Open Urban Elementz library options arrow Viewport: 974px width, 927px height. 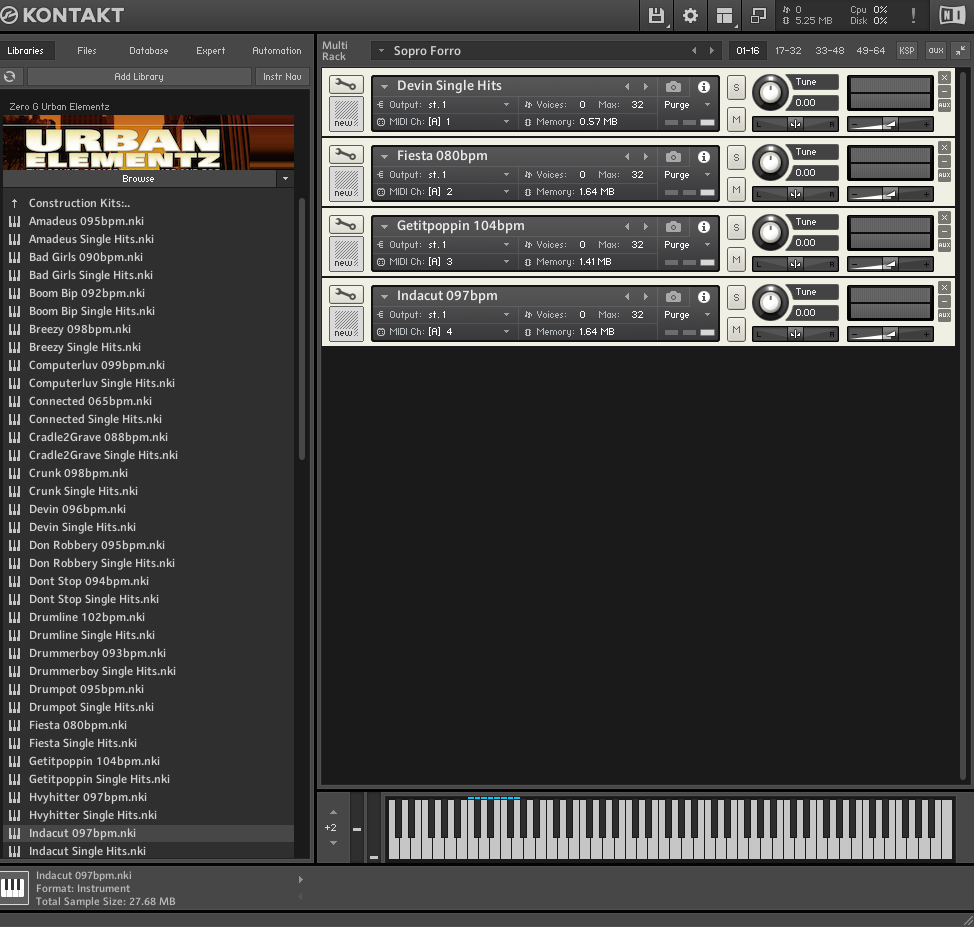(x=285, y=179)
